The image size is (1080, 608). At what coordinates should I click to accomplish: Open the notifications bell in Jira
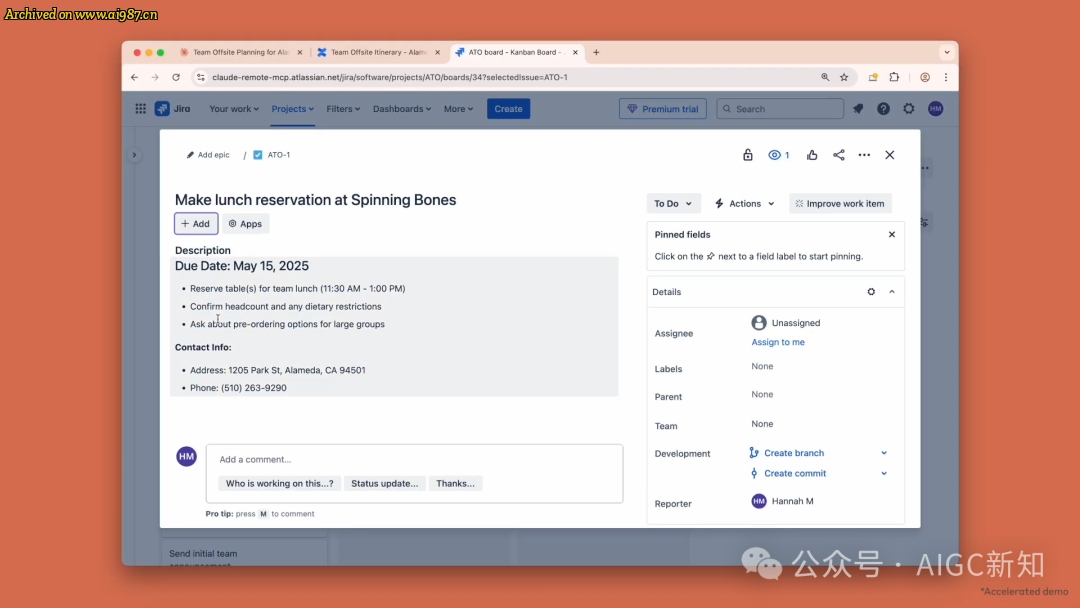[x=858, y=109]
